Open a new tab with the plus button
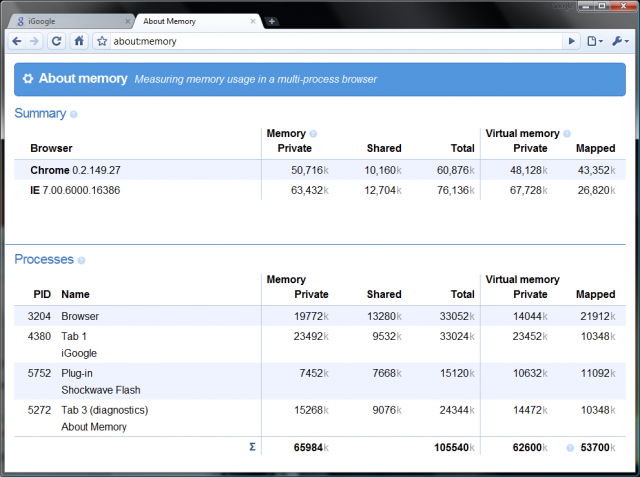The width and height of the screenshot is (640, 477). (271, 21)
